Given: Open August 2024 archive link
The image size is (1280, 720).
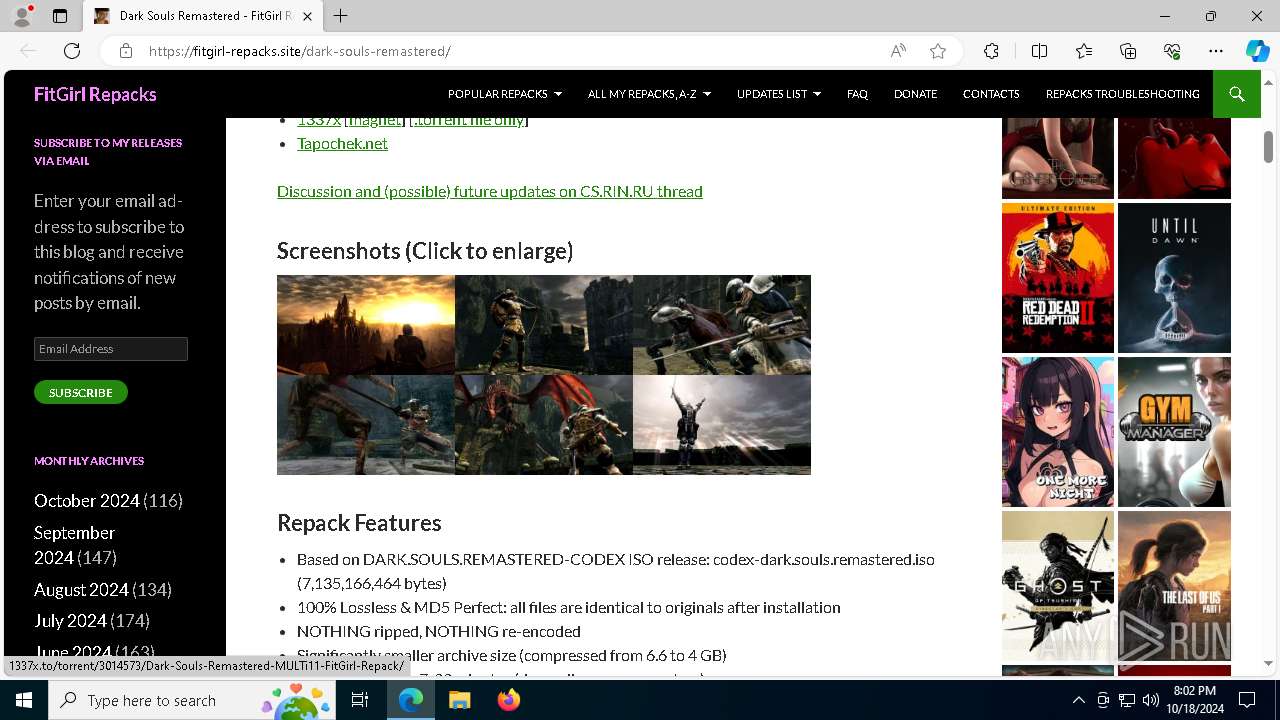Looking at the screenshot, I should pyautogui.click(x=81, y=590).
